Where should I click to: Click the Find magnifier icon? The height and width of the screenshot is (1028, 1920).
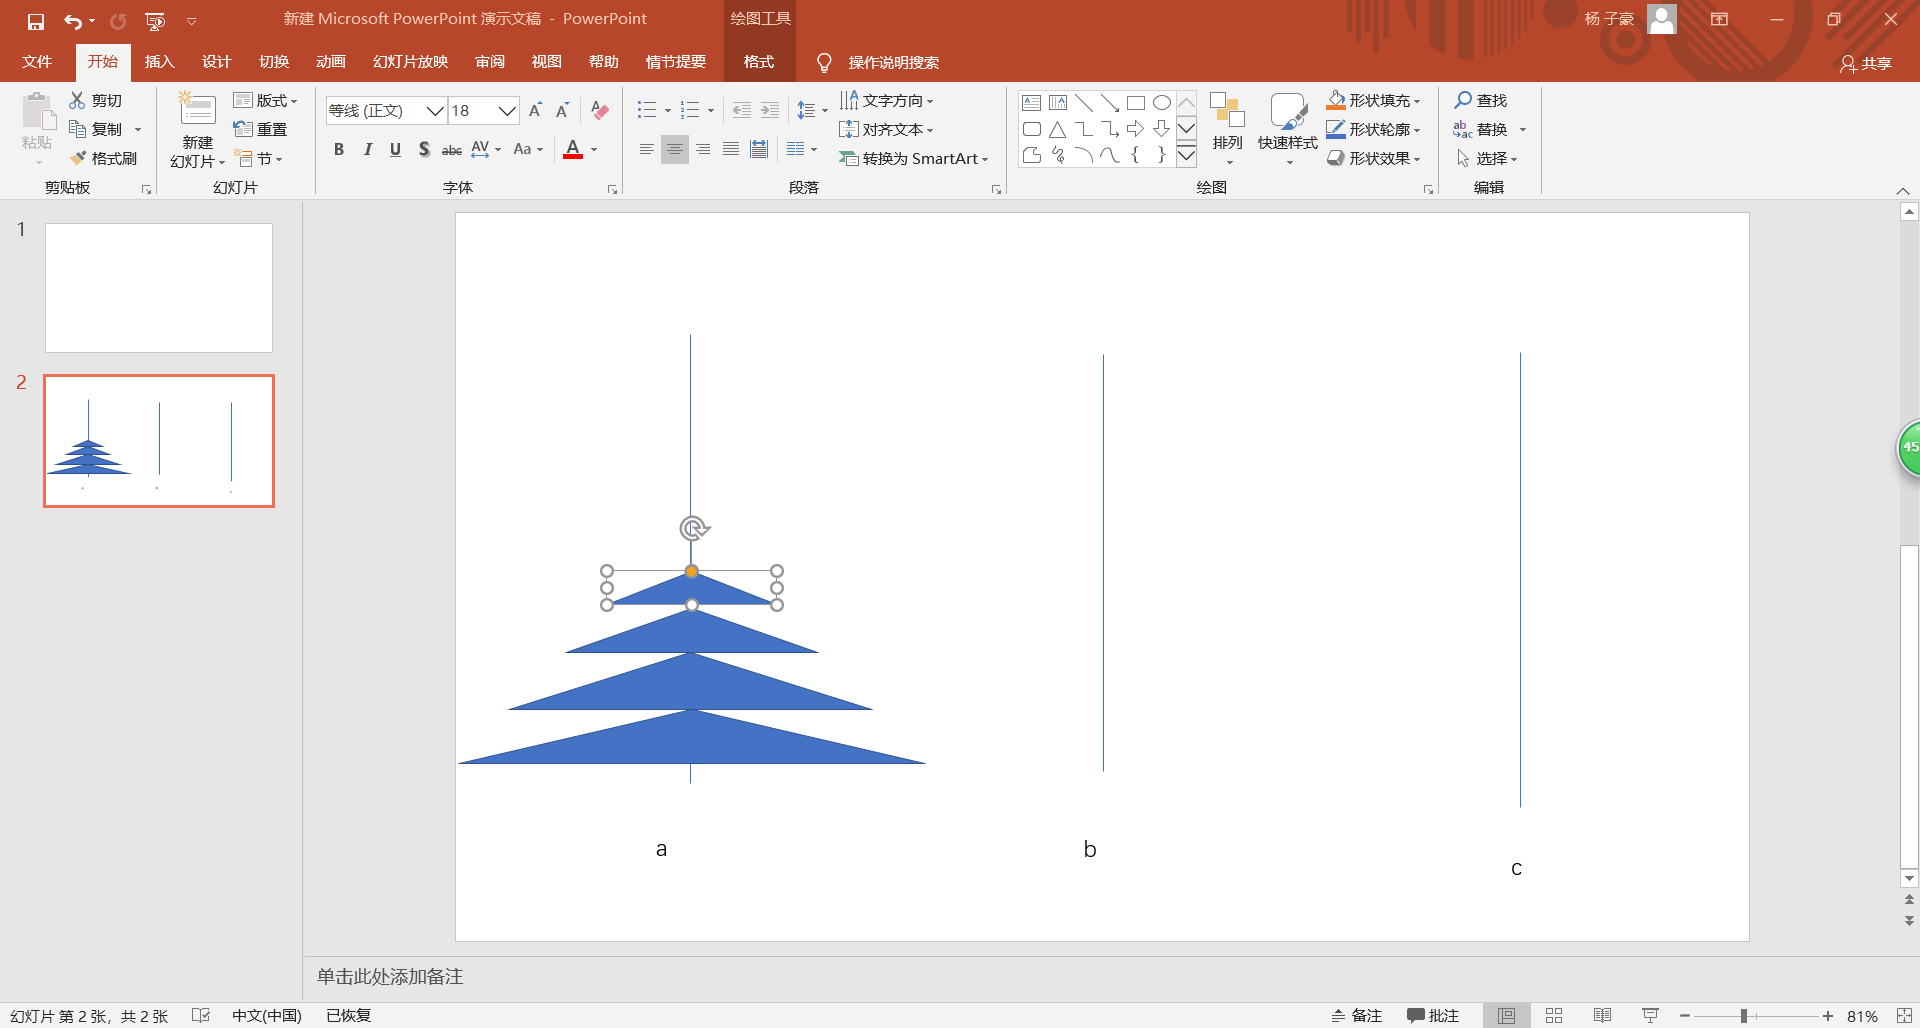point(1463,100)
